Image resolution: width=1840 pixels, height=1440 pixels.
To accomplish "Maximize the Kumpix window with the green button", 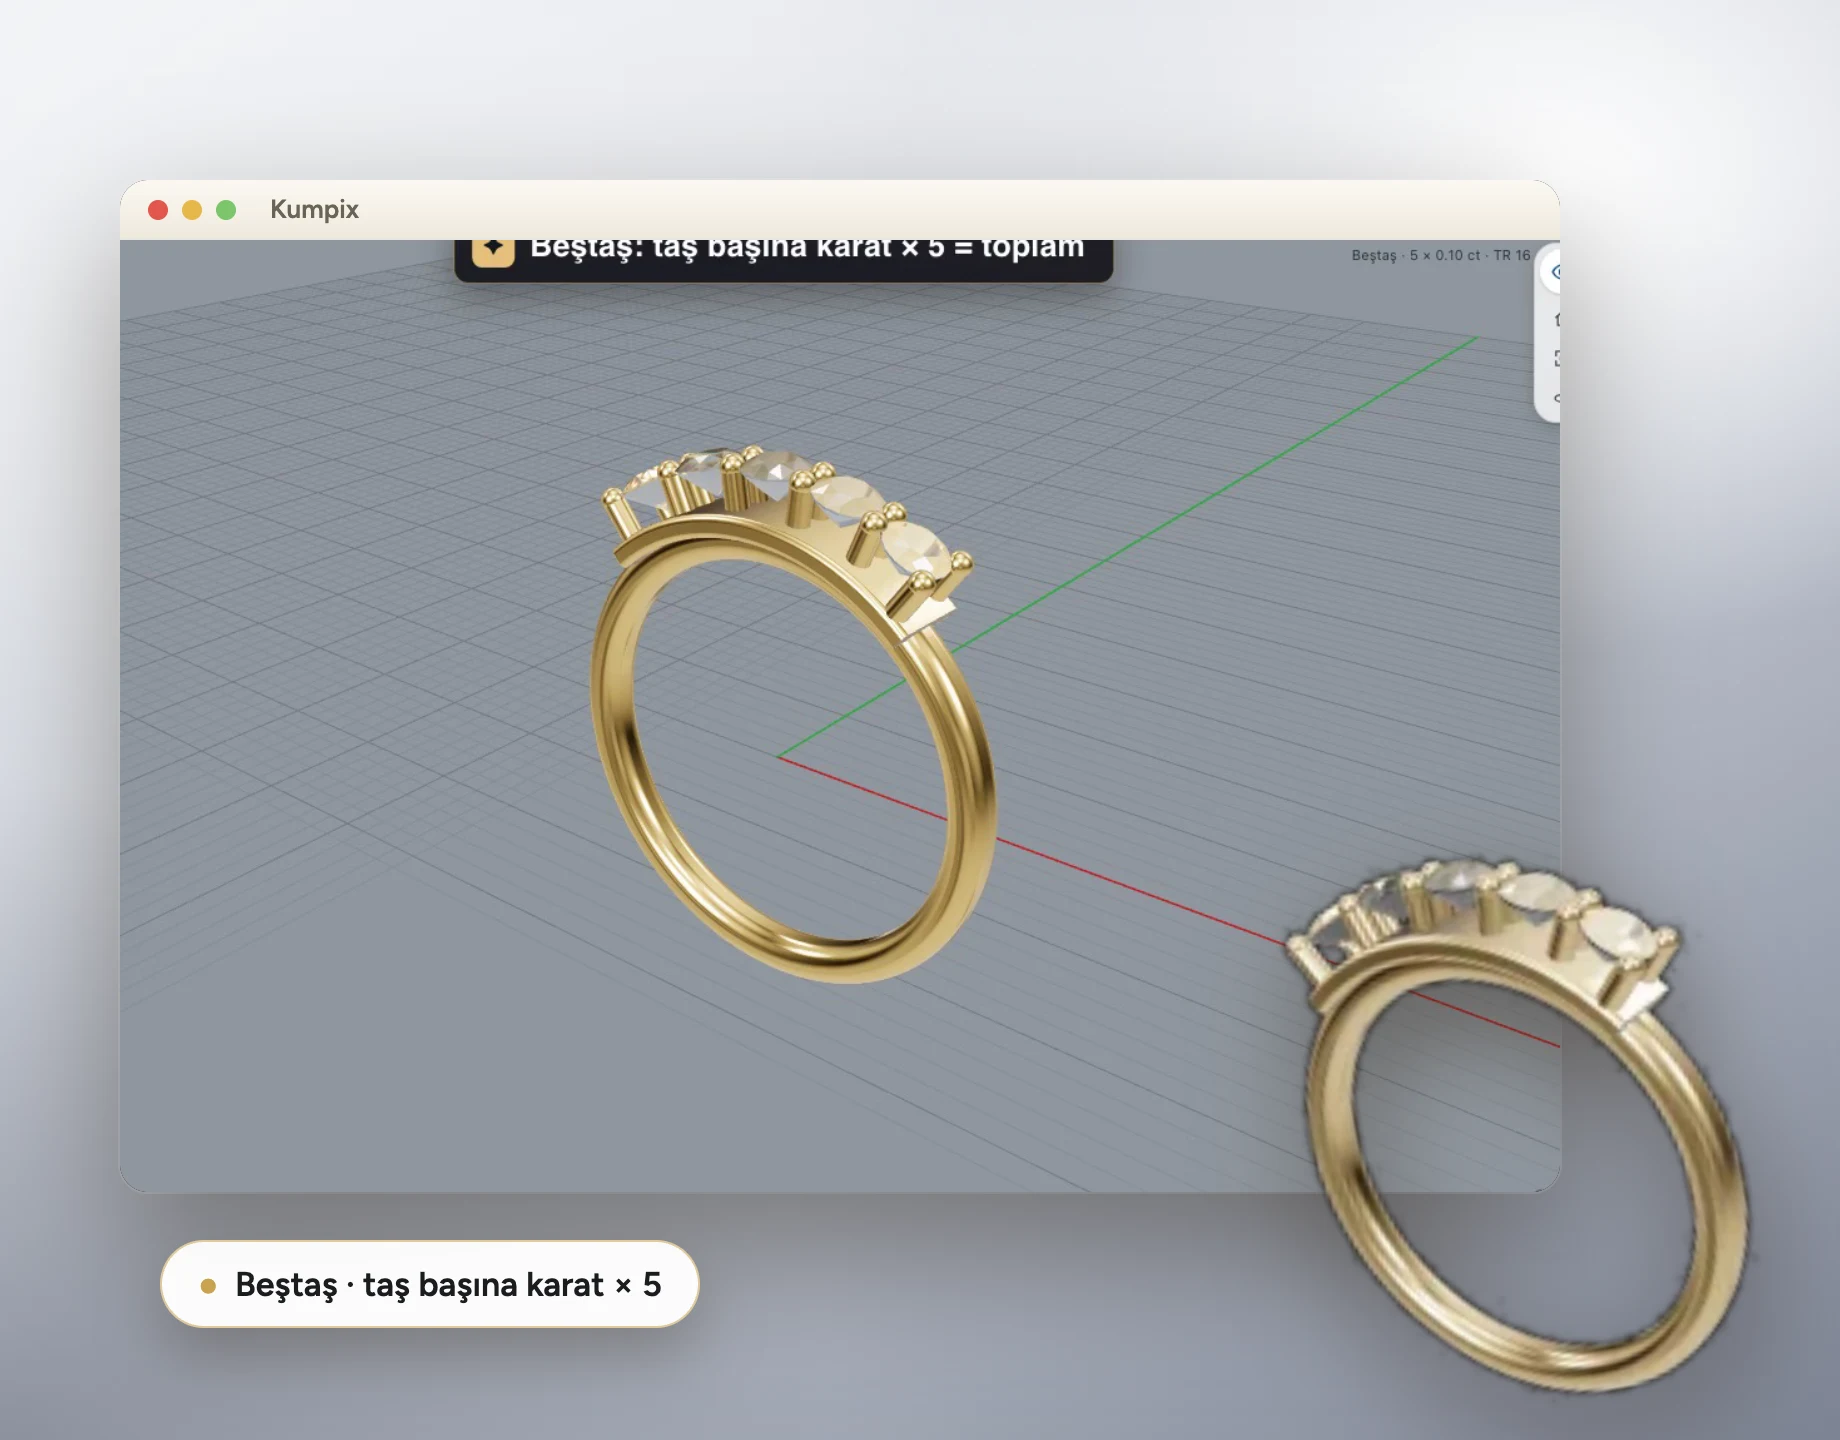I will [x=226, y=210].
